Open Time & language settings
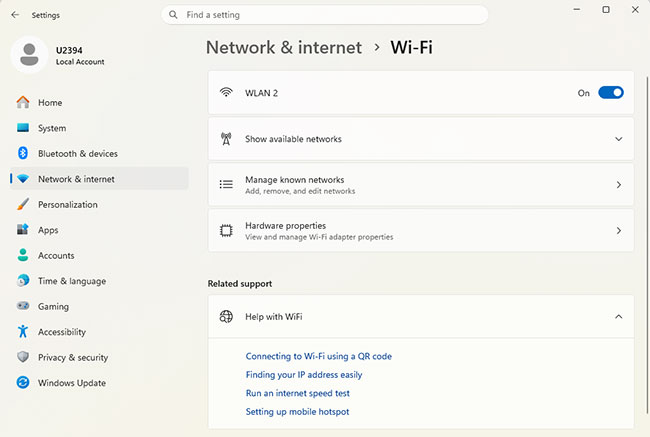The width and height of the screenshot is (650, 437). [99, 281]
